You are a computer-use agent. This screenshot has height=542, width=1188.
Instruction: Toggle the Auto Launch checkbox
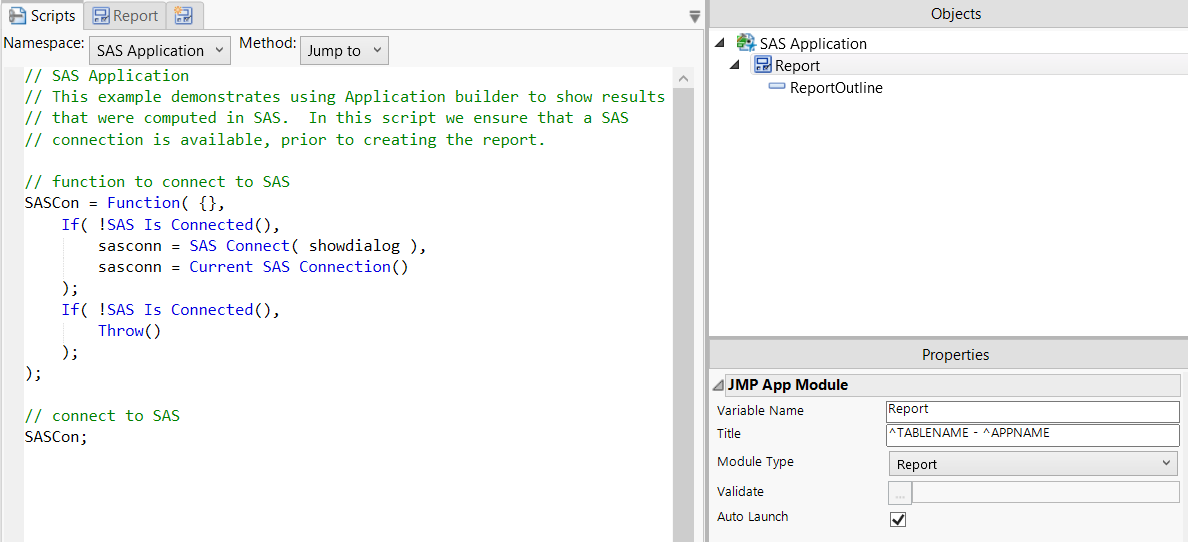pos(898,519)
